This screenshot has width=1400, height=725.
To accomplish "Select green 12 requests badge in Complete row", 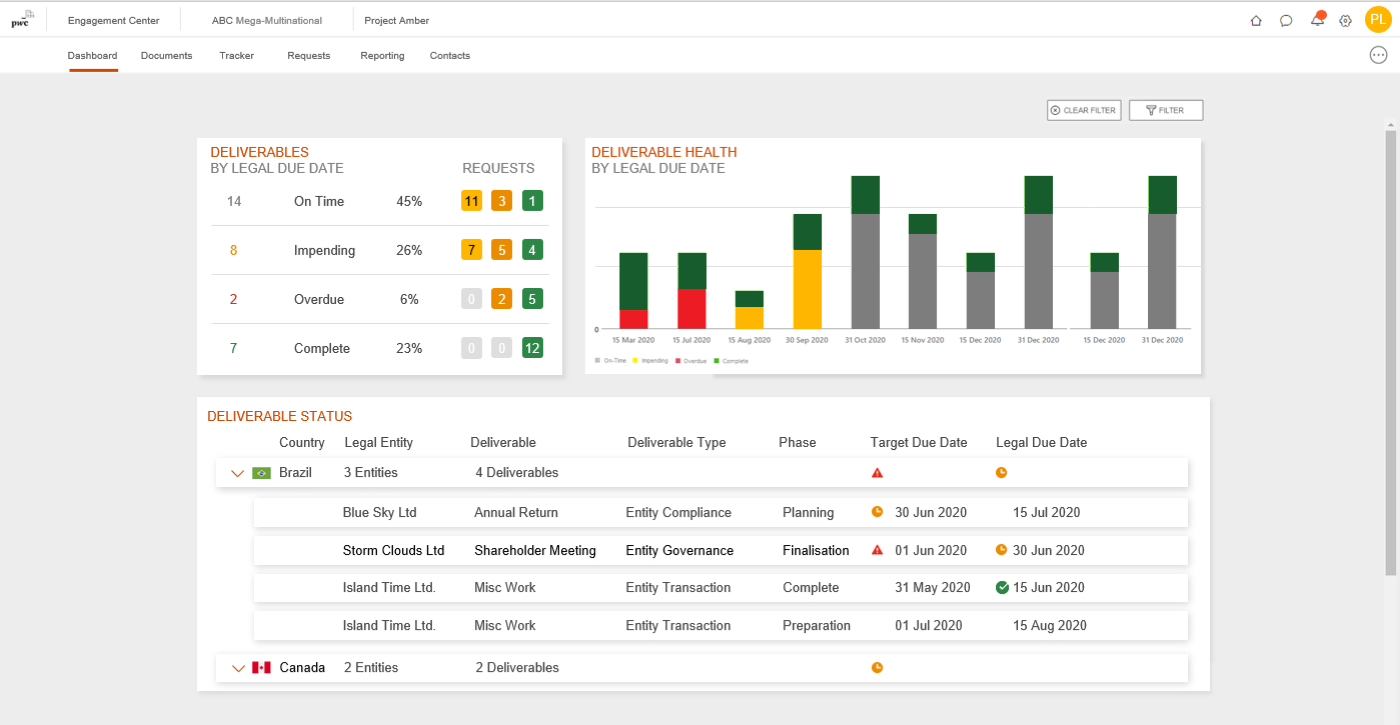I will pos(532,348).
